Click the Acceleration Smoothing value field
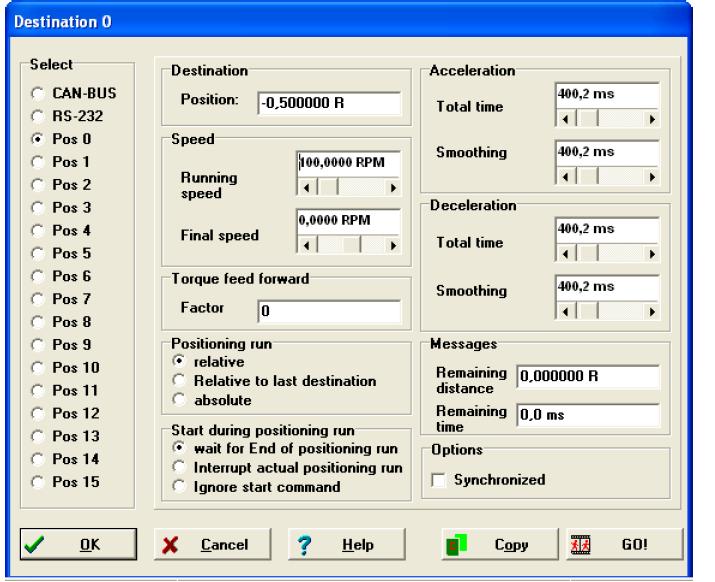 click(607, 153)
